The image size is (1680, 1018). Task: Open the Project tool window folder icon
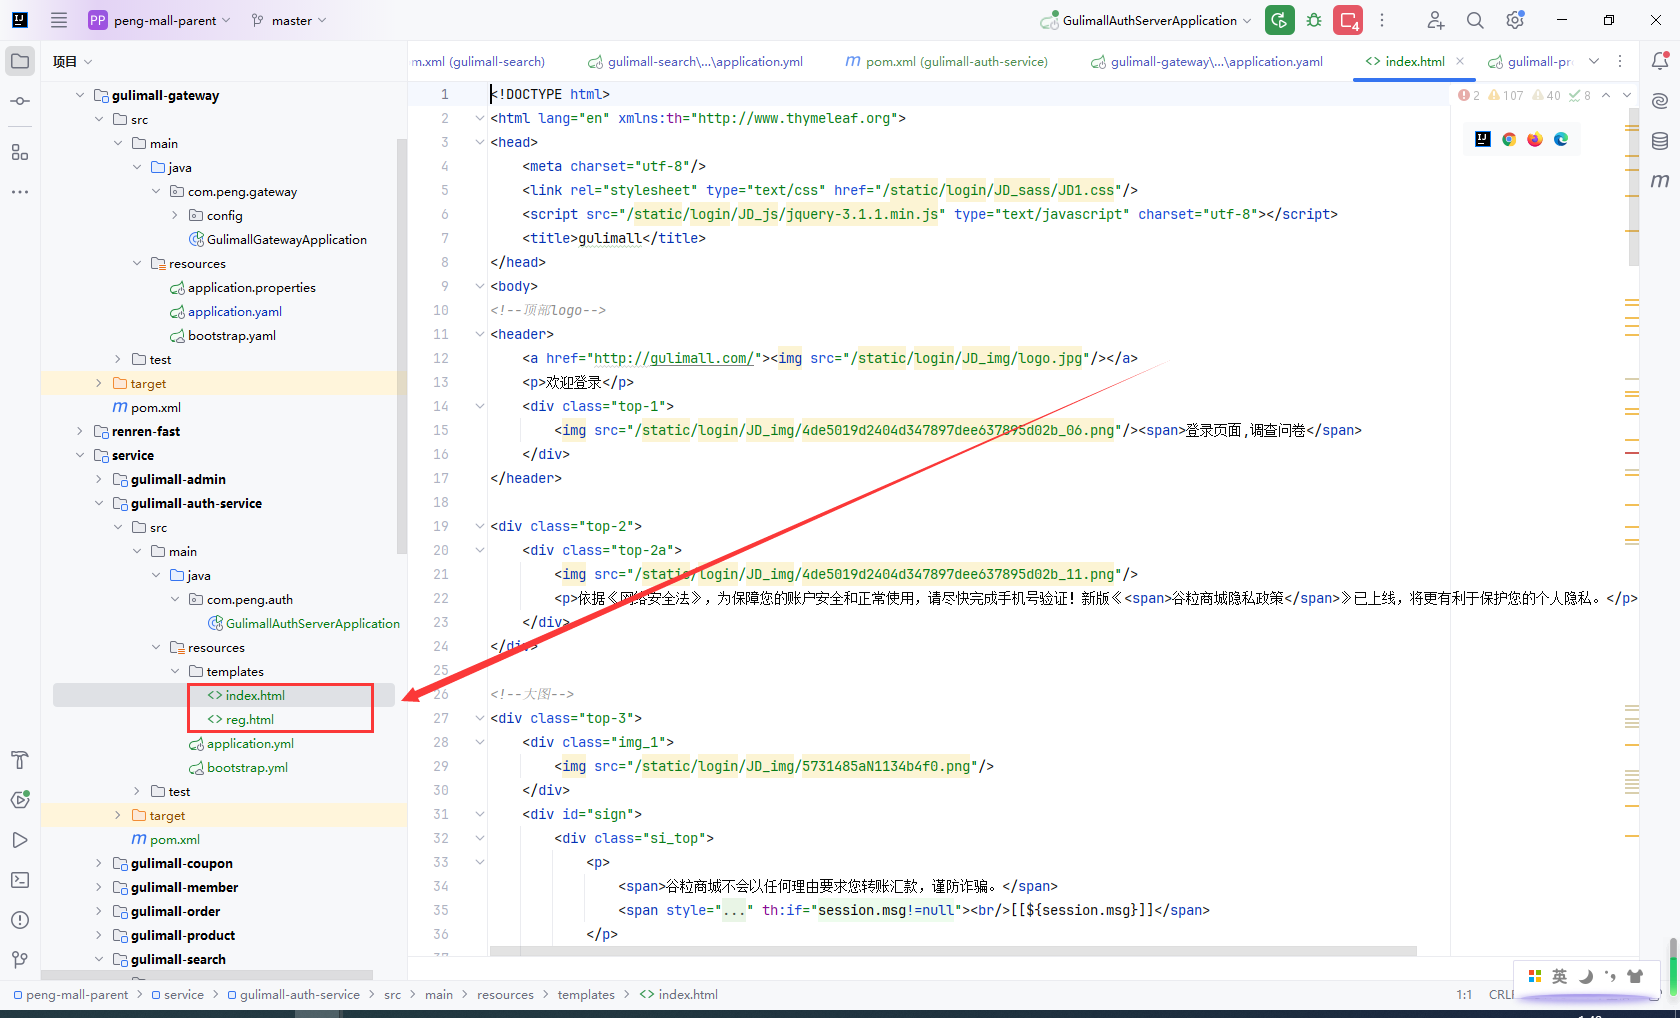(20, 61)
